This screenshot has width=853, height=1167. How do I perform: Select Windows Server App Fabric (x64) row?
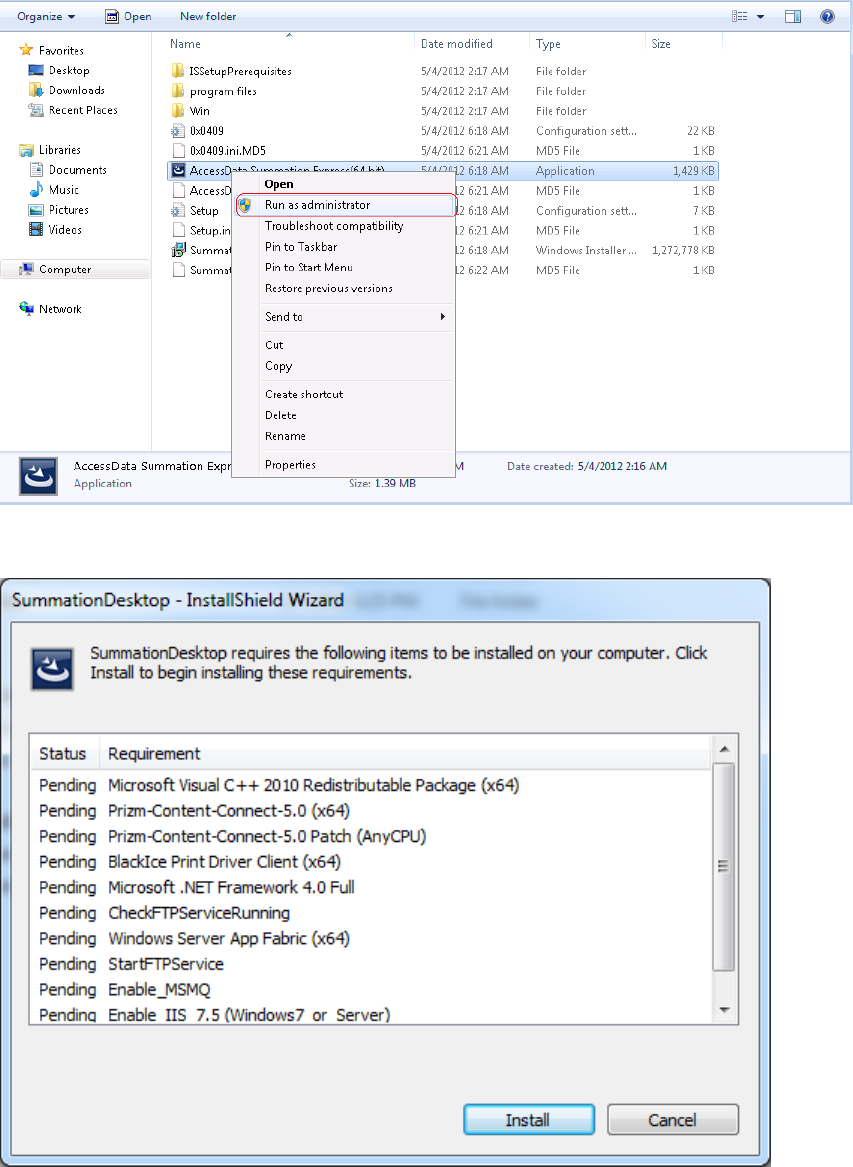(371, 939)
